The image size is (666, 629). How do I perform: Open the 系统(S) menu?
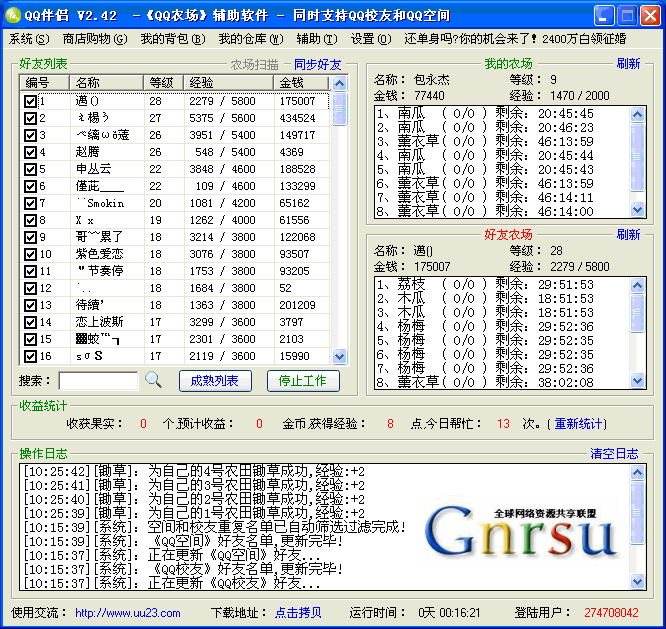(29, 39)
